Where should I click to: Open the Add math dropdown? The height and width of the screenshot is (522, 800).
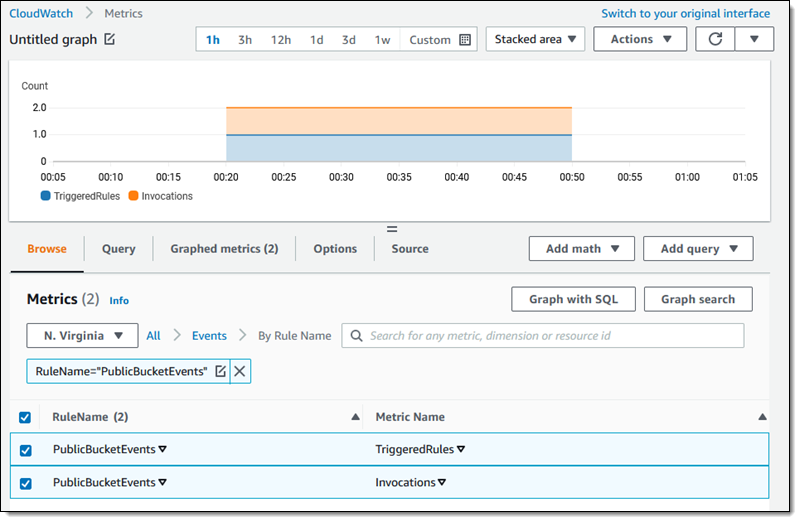pos(582,248)
